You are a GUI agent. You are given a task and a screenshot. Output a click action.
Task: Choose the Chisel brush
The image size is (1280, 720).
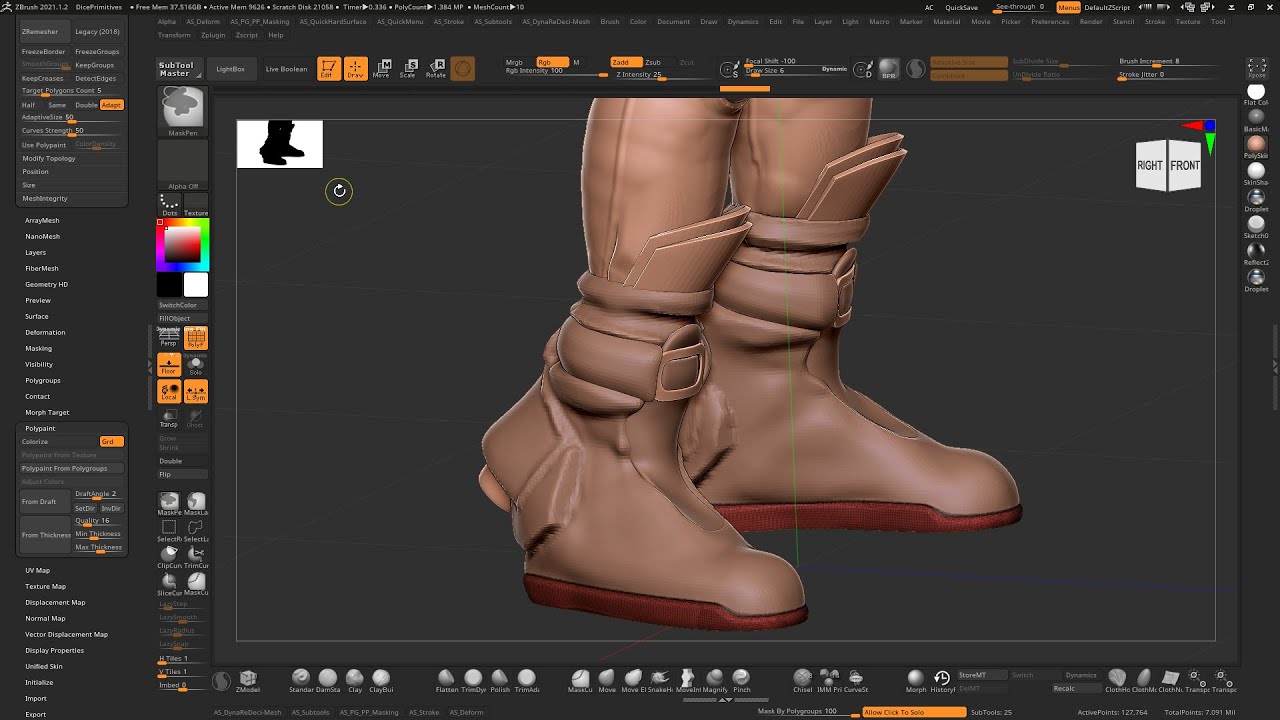coord(803,681)
